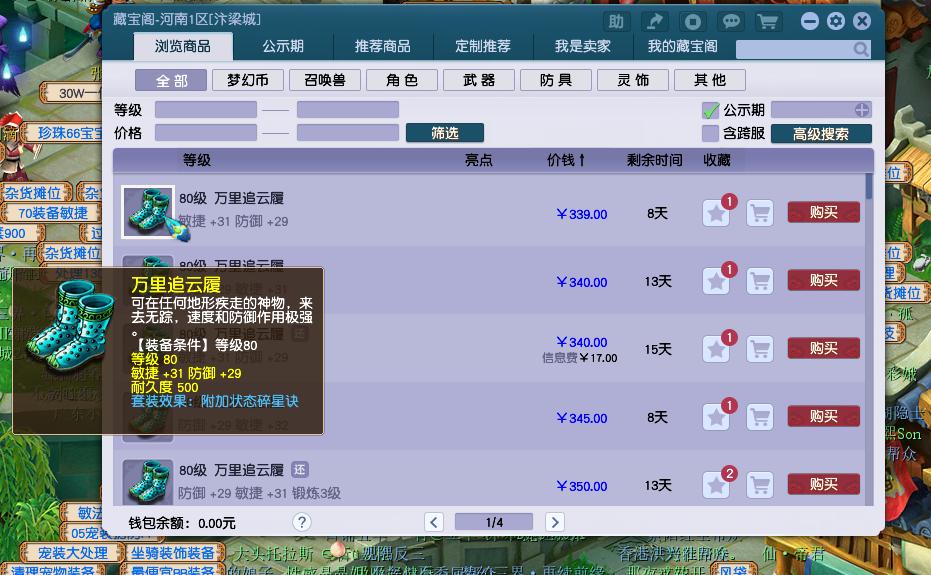Screen dimensions: 931x575
Task: Go to previous page arrow
Action: coord(434,522)
